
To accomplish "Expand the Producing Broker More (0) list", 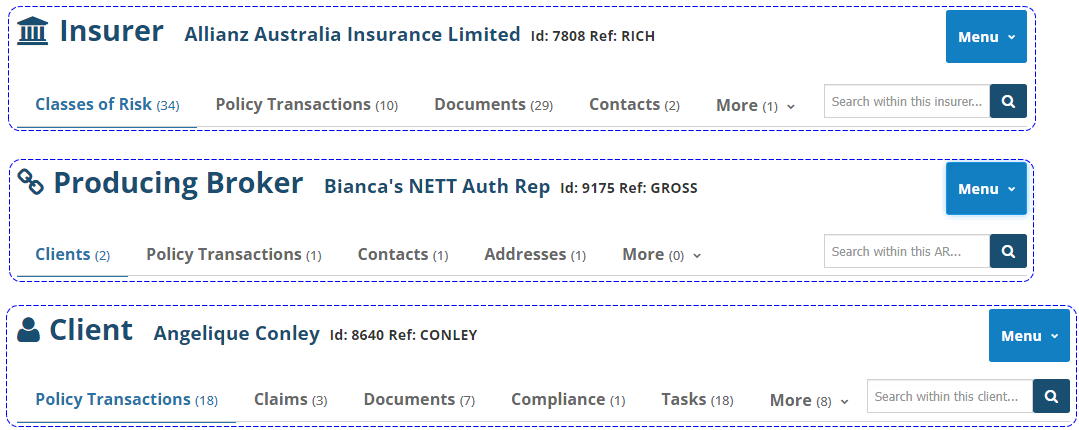I will coord(661,255).
